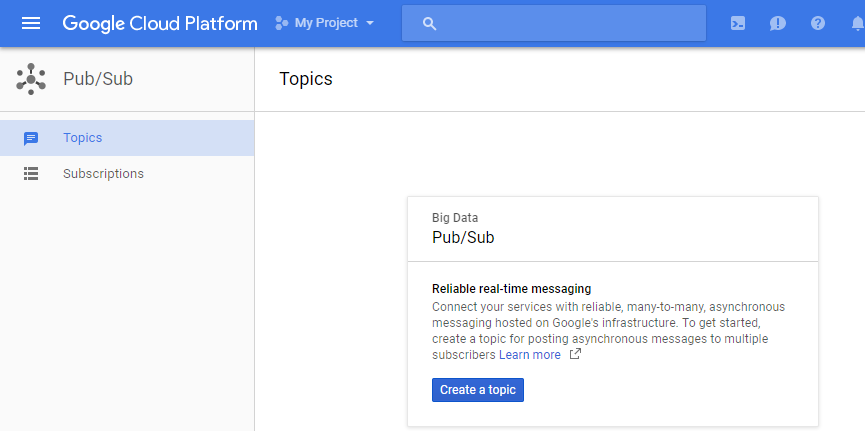Viewport: 865px width, 431px height.
Task: Click the magnifier search icon
Action: [x=429, y=23]
